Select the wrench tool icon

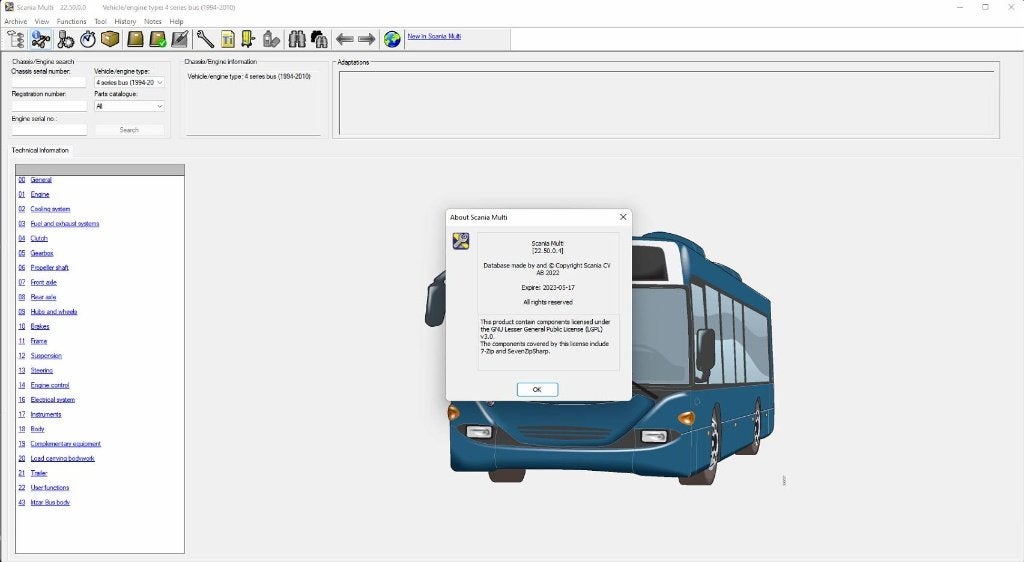tap(205, 40)
